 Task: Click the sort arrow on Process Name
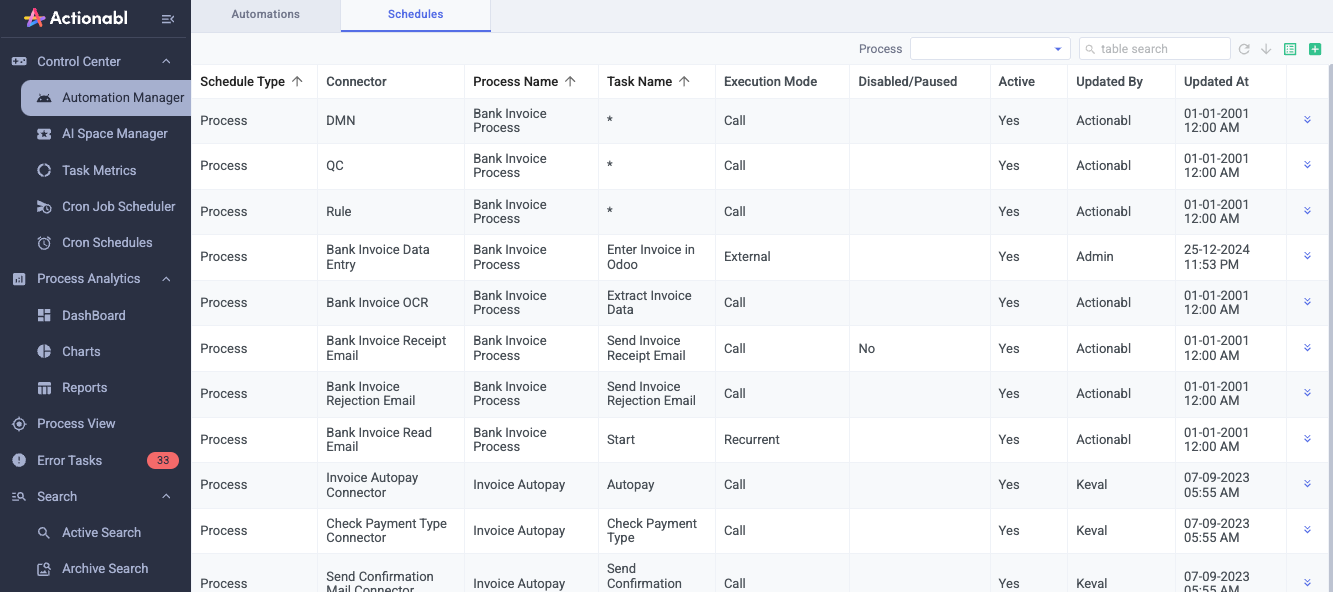pyautogui.click(x=570, y=81)
